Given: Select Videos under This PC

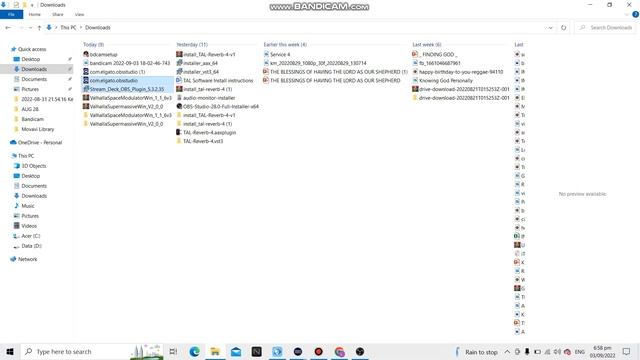Looking at the screenshot, I should [x=29, y=226].
